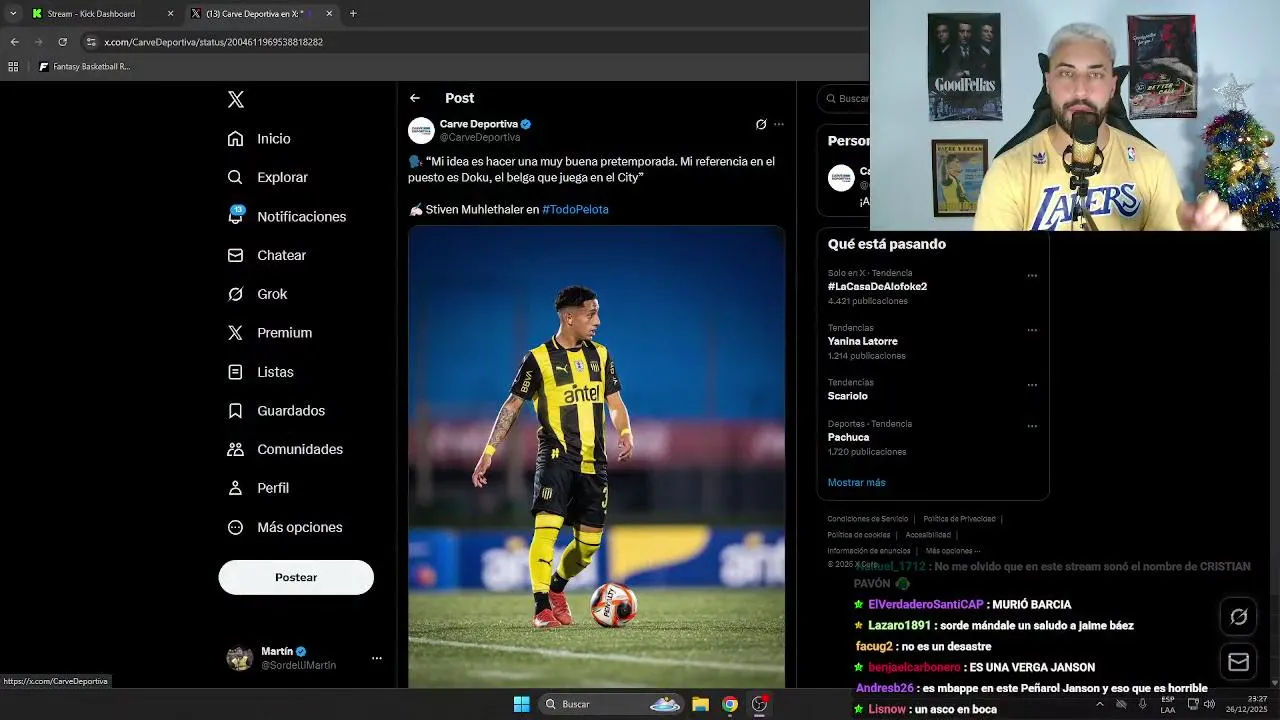Click the address bar URL

(213, 42)
